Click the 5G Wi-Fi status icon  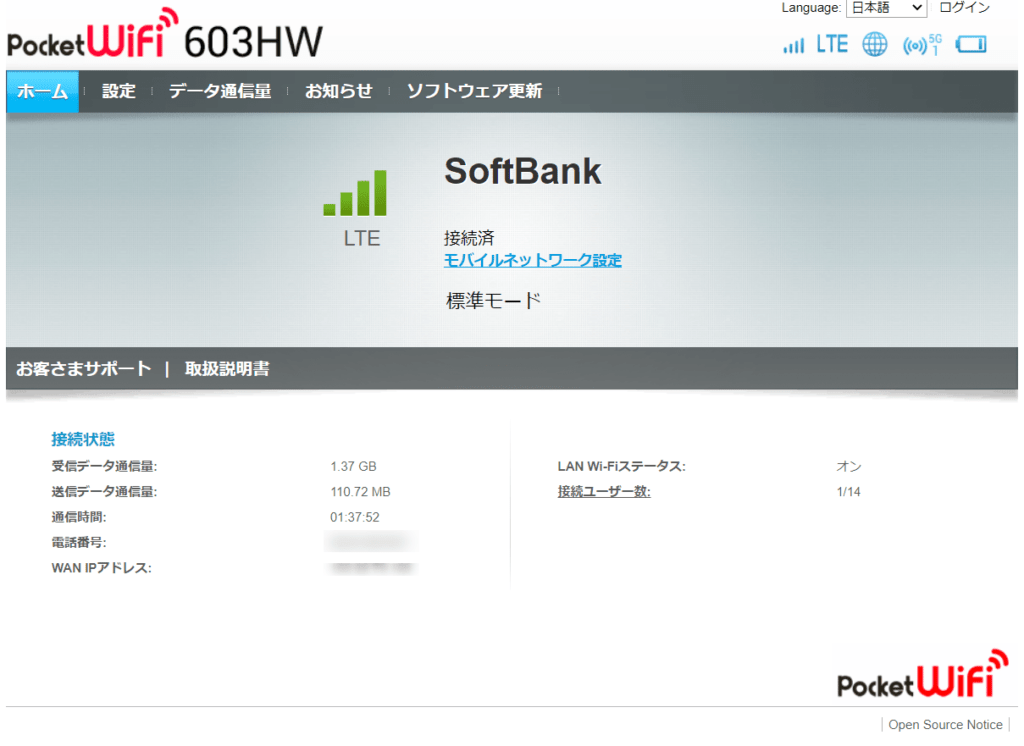[x=922, y=44]
